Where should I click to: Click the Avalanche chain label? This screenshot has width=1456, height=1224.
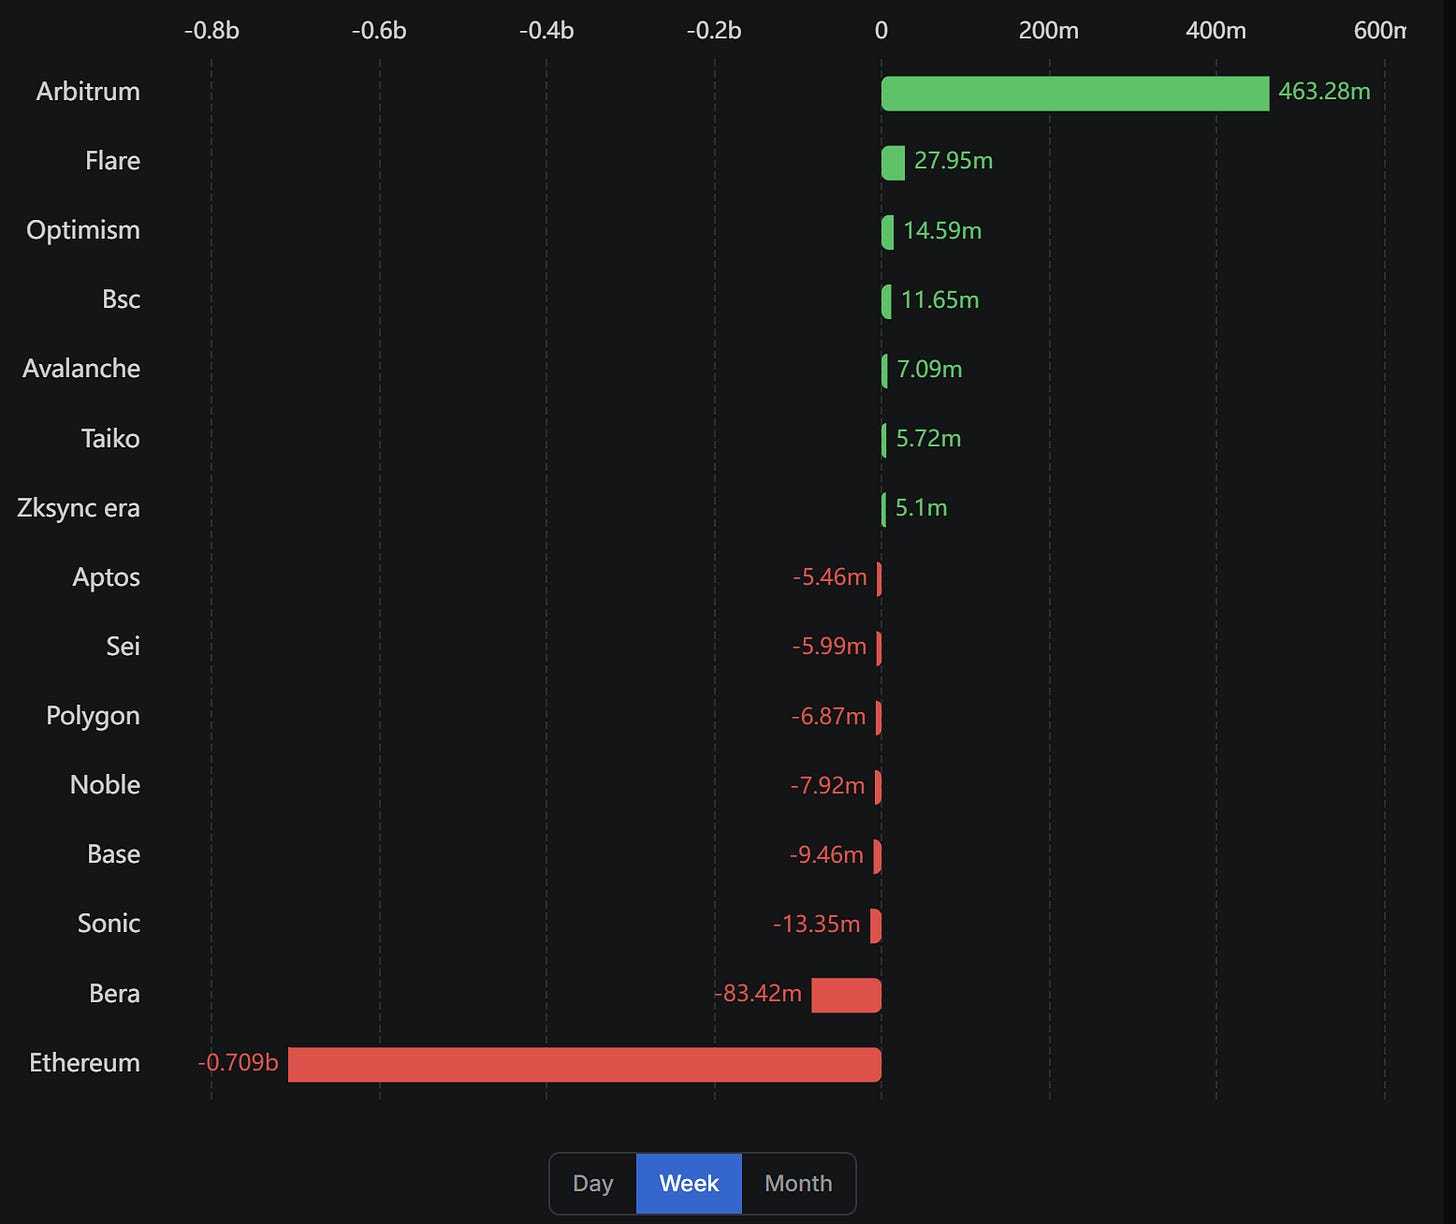tap(81, 368)
